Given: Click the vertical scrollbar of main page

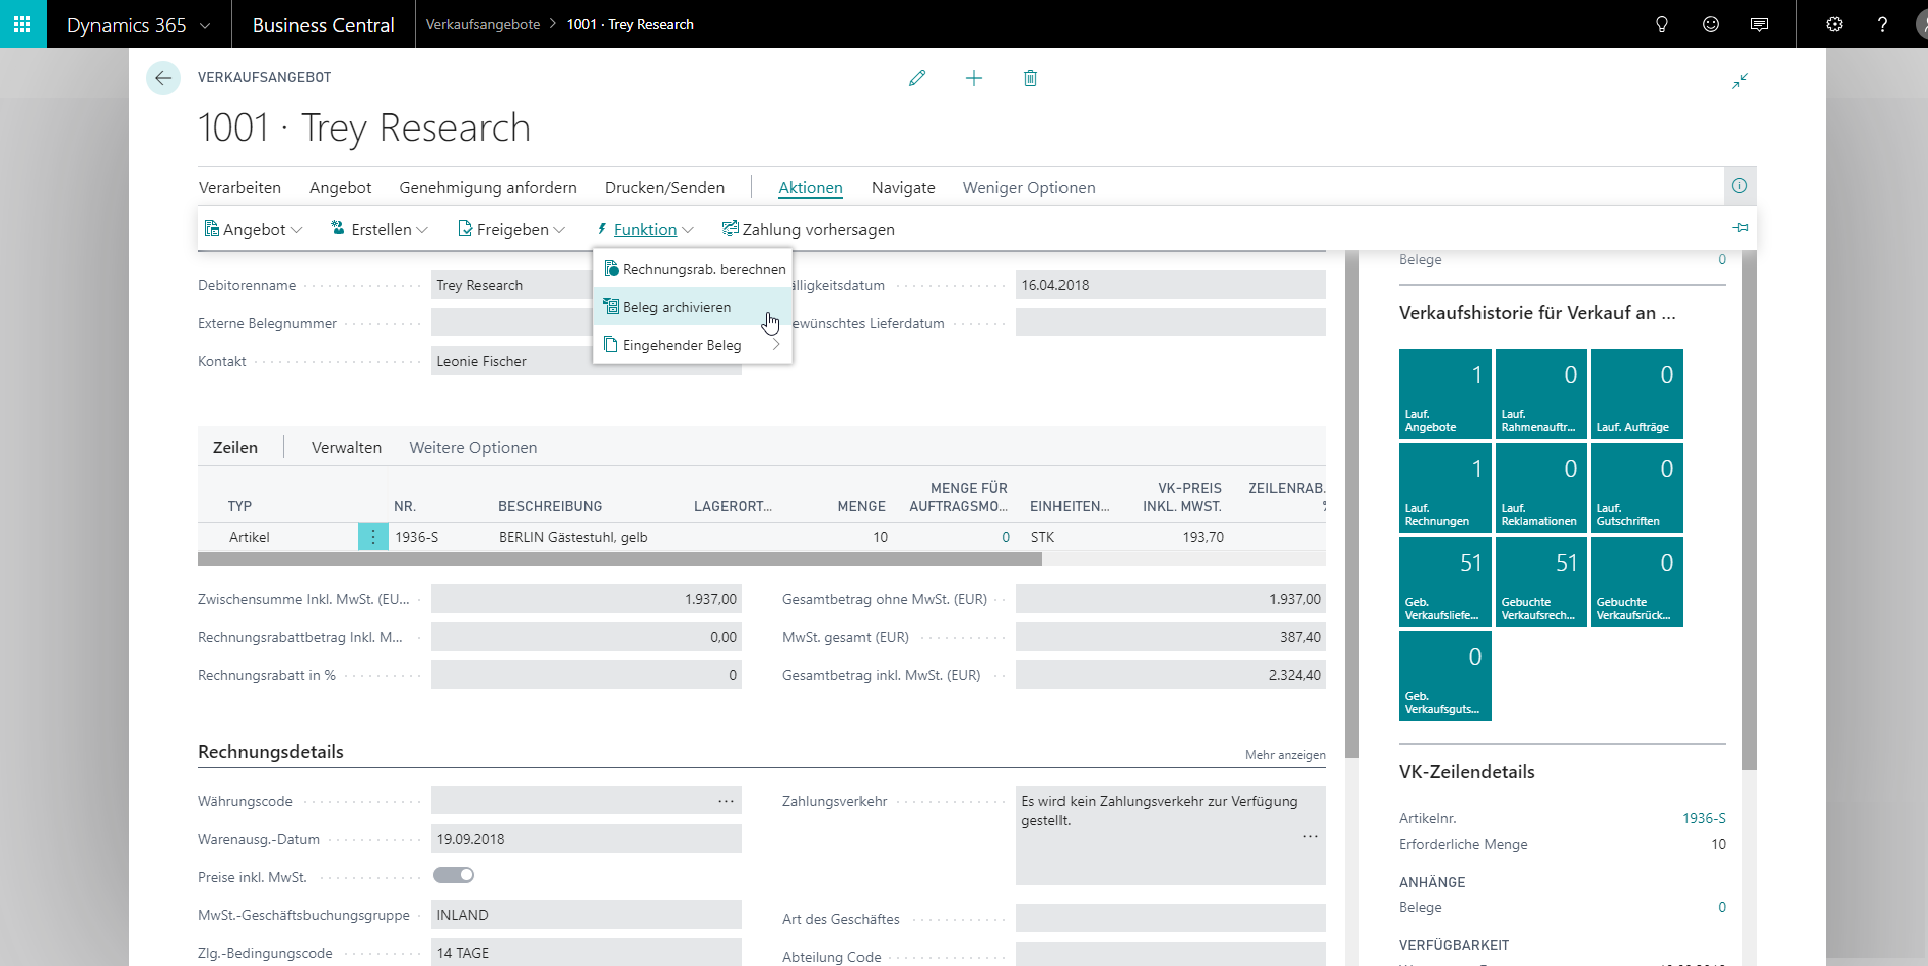Looking at the screenshot, I should pos(1352,504).
